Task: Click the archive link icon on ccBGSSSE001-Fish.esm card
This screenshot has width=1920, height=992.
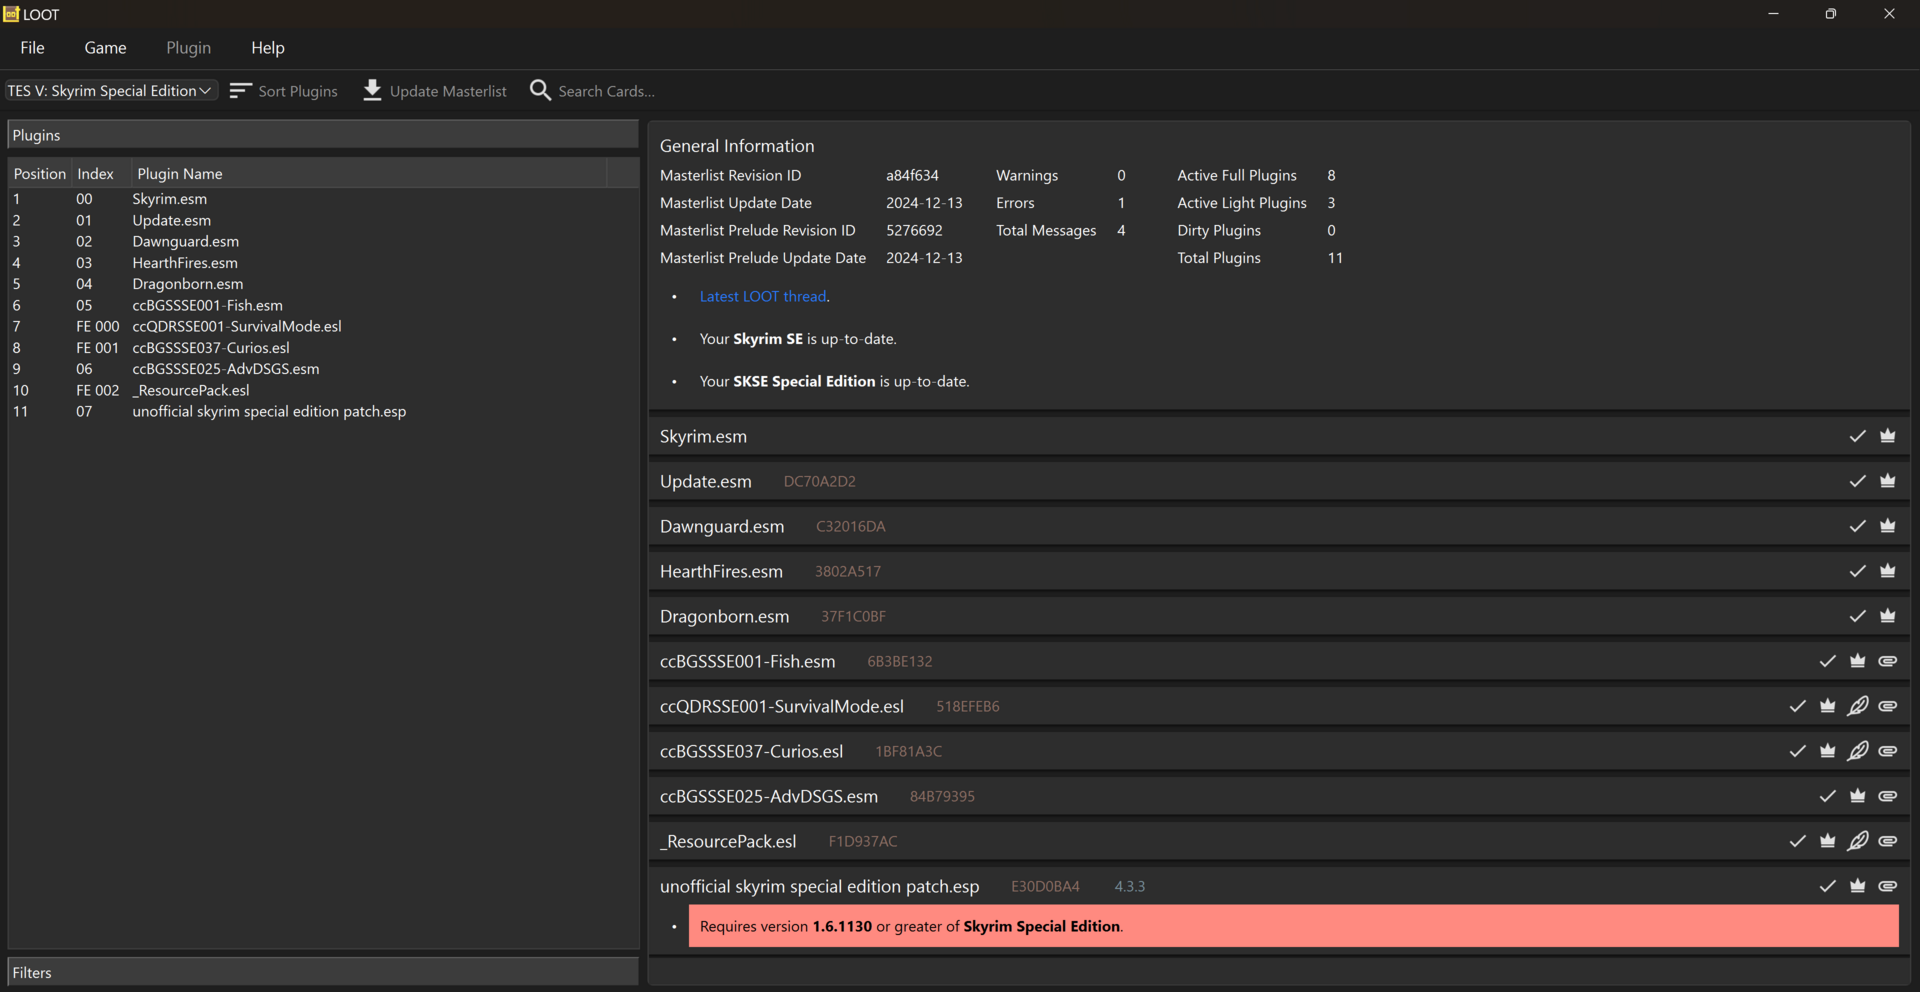Action: (x=1887, y=661)
